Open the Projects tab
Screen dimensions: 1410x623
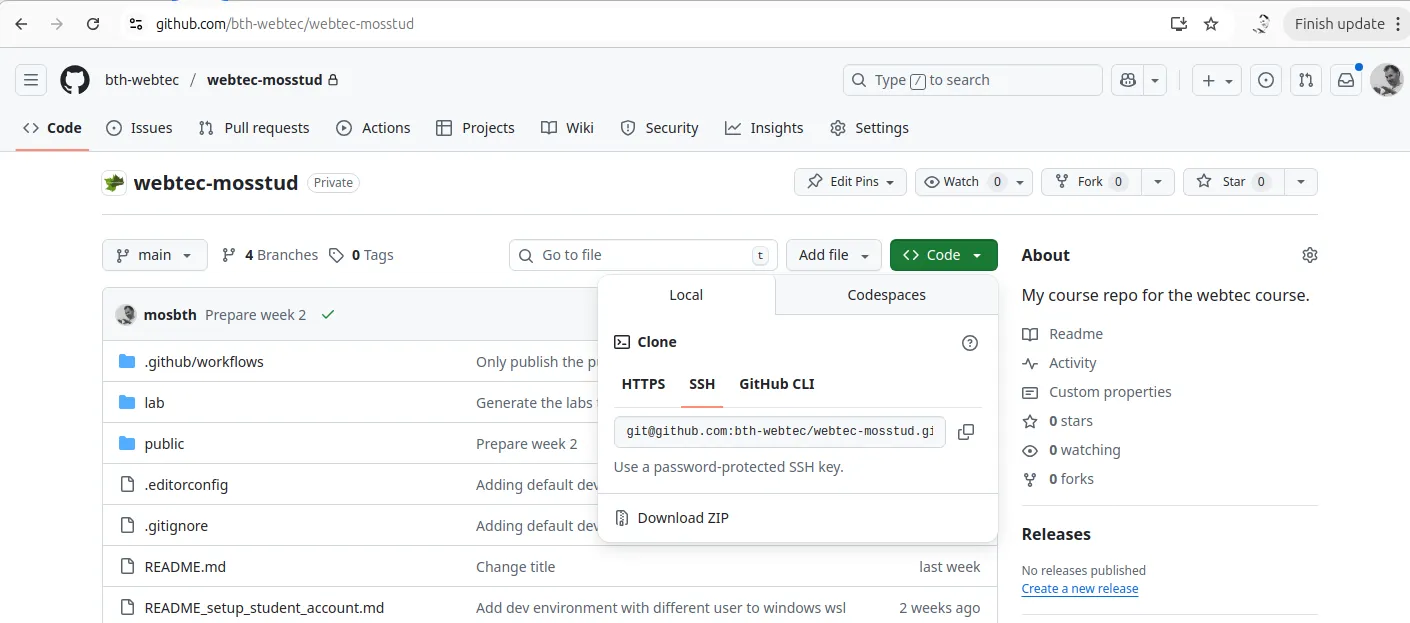click(475, 128)
